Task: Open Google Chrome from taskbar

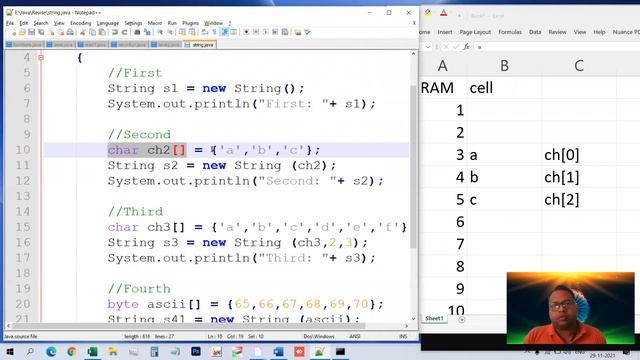Action: pyautogui.click(x=72, y=351)
